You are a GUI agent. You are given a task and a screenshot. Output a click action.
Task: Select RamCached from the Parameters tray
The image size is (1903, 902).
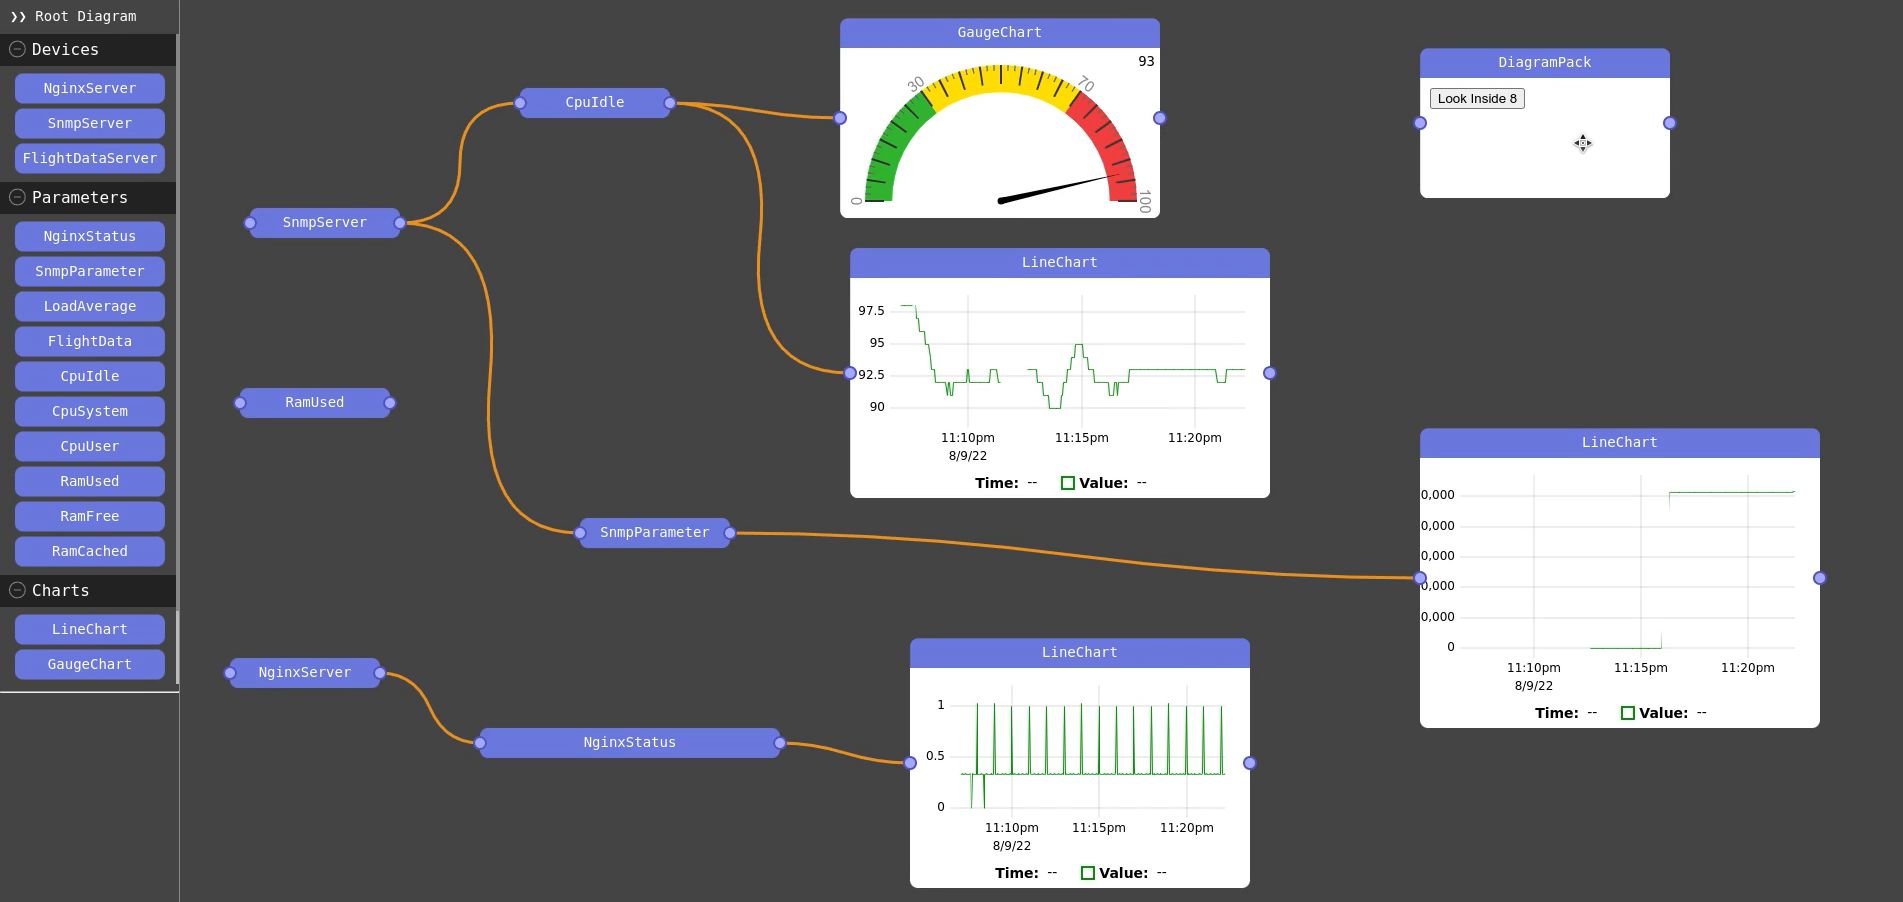(89, 551)
